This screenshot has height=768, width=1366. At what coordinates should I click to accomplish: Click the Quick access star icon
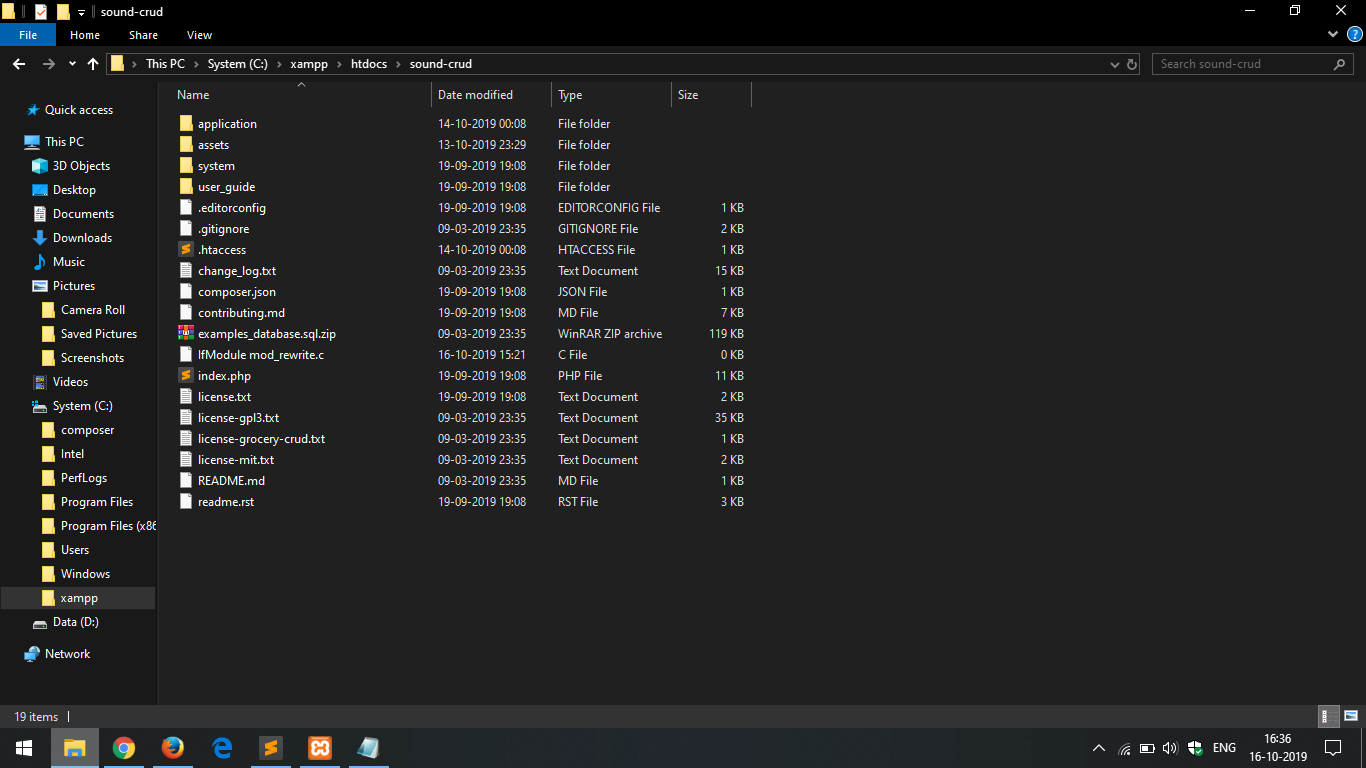click(33, 110)
